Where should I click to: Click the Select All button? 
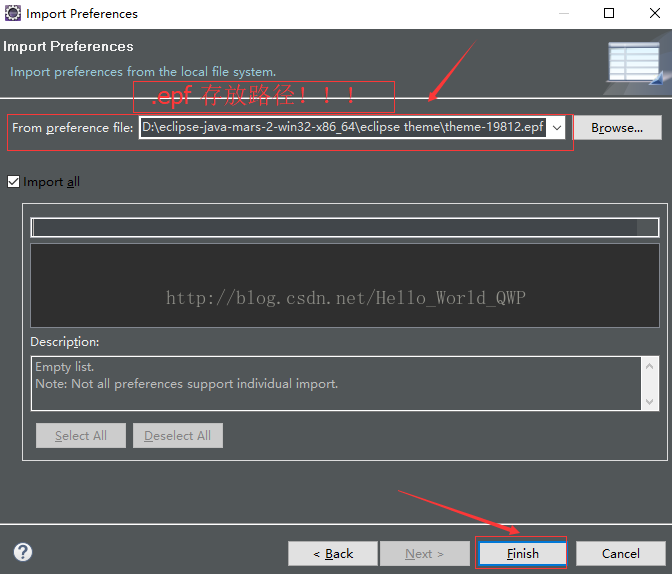tap(81, 436)
